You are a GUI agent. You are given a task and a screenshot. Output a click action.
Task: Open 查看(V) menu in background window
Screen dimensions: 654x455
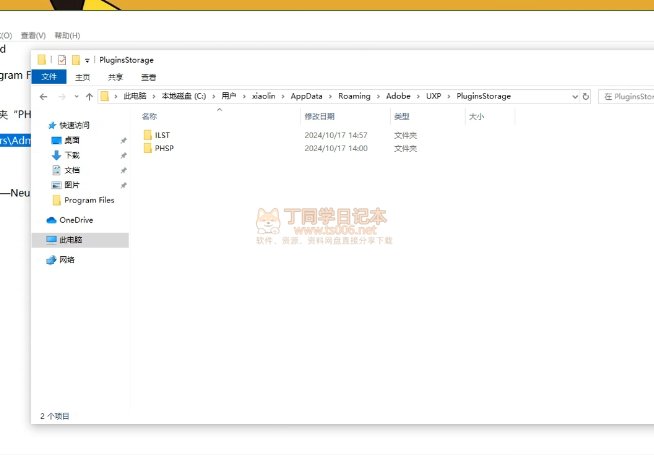[33, 35]
